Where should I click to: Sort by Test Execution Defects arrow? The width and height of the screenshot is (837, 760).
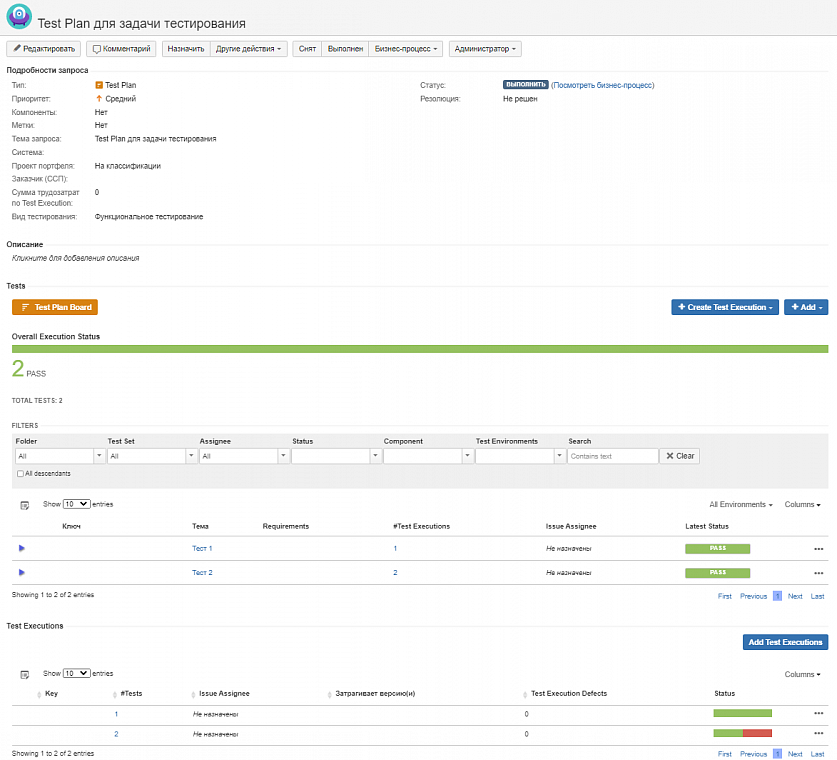point(525,694)
